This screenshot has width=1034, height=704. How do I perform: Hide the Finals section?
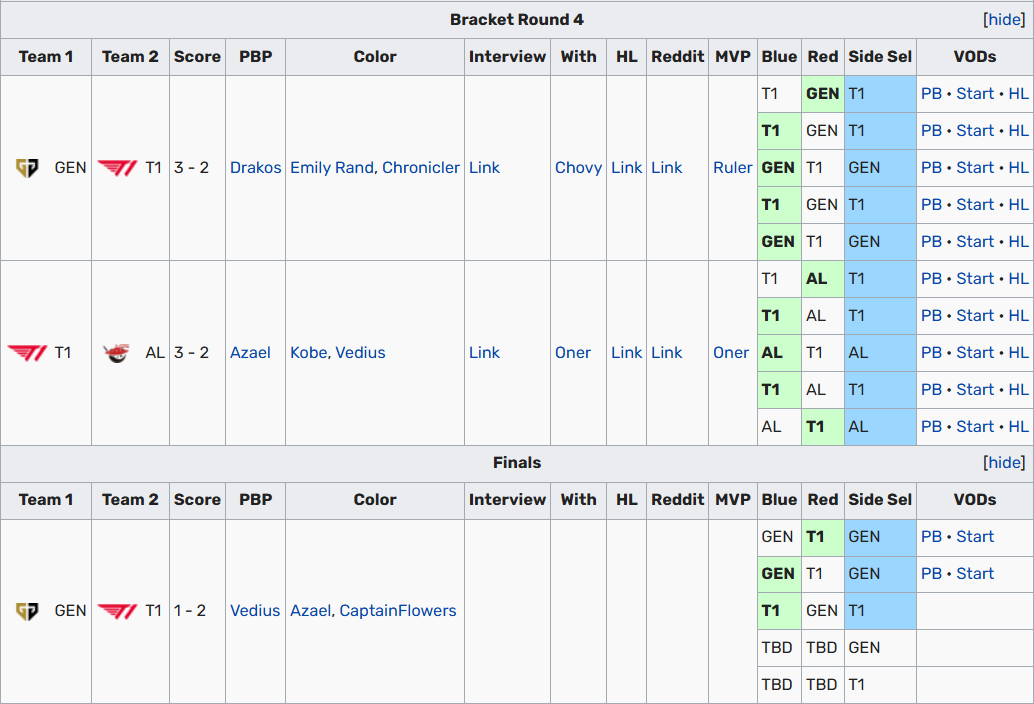[x=1004, y=463]
